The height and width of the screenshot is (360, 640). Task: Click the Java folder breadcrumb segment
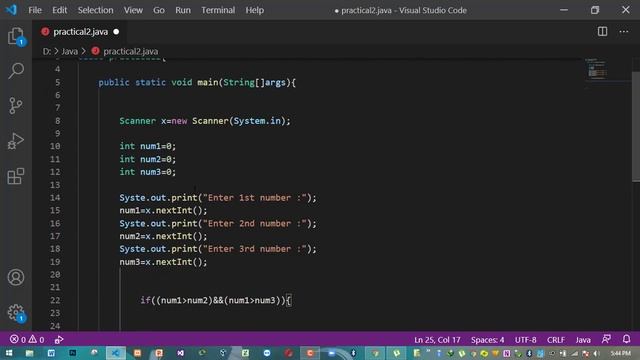[x=69, y=51]
